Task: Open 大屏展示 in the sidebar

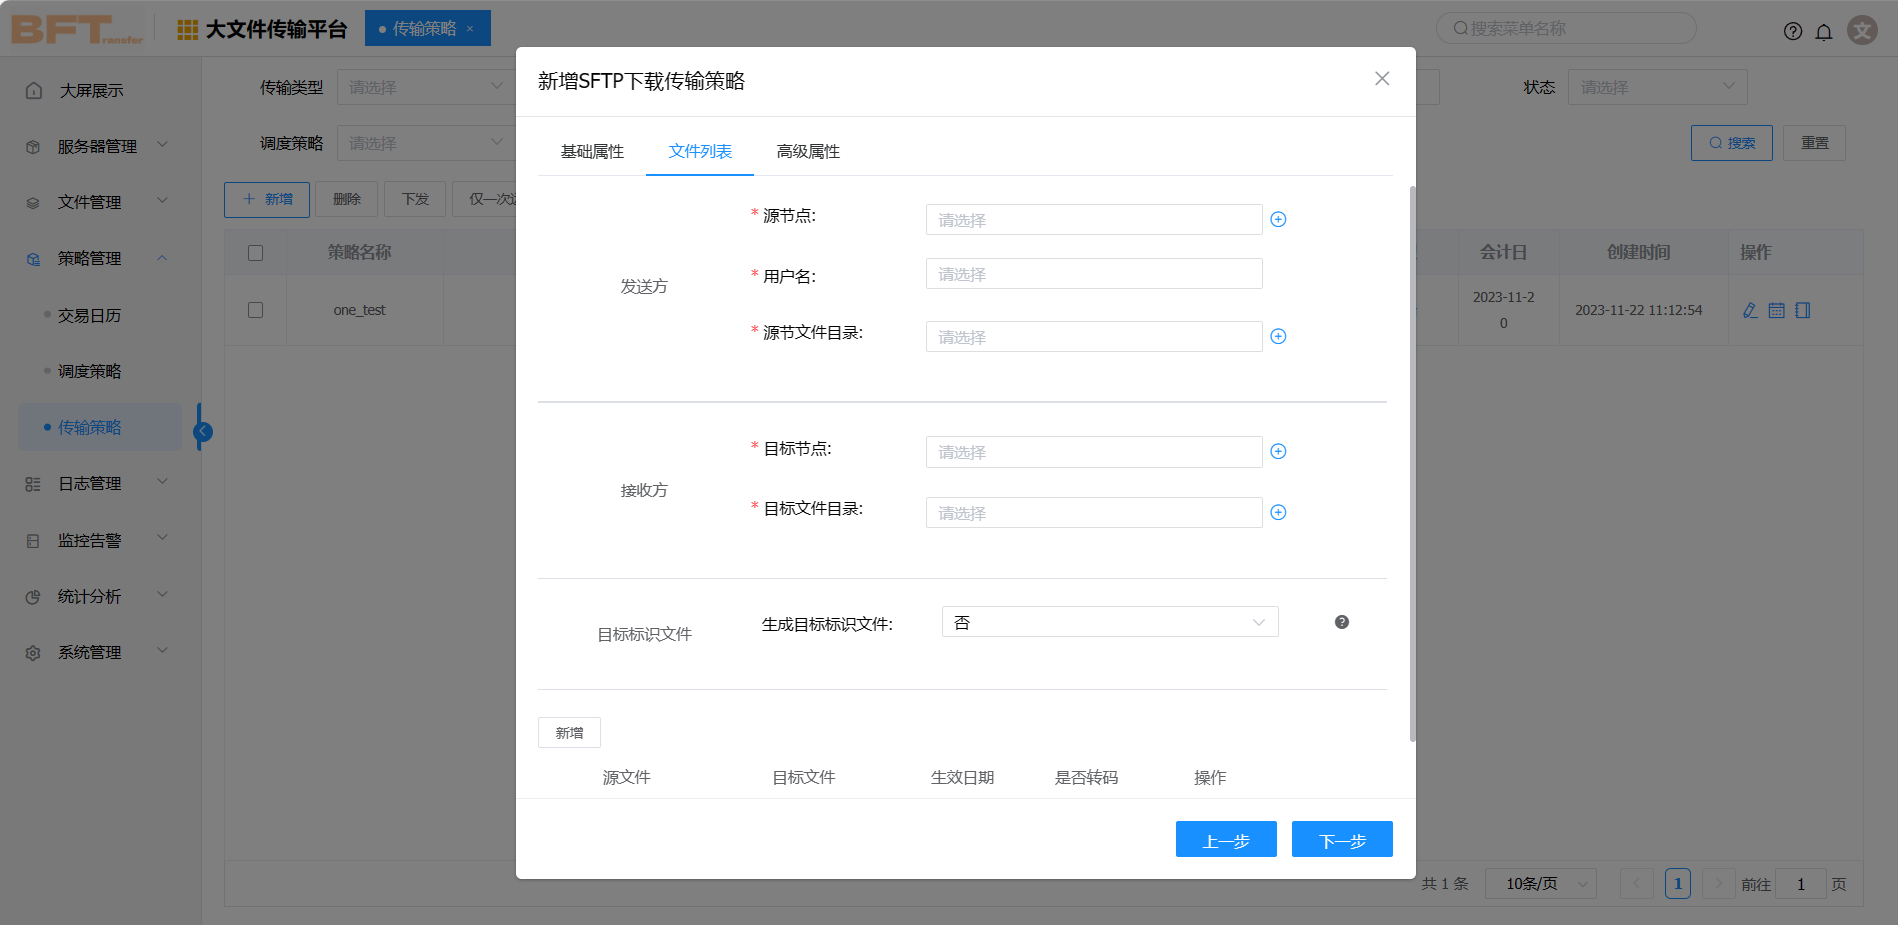Action: coord(91,91)
